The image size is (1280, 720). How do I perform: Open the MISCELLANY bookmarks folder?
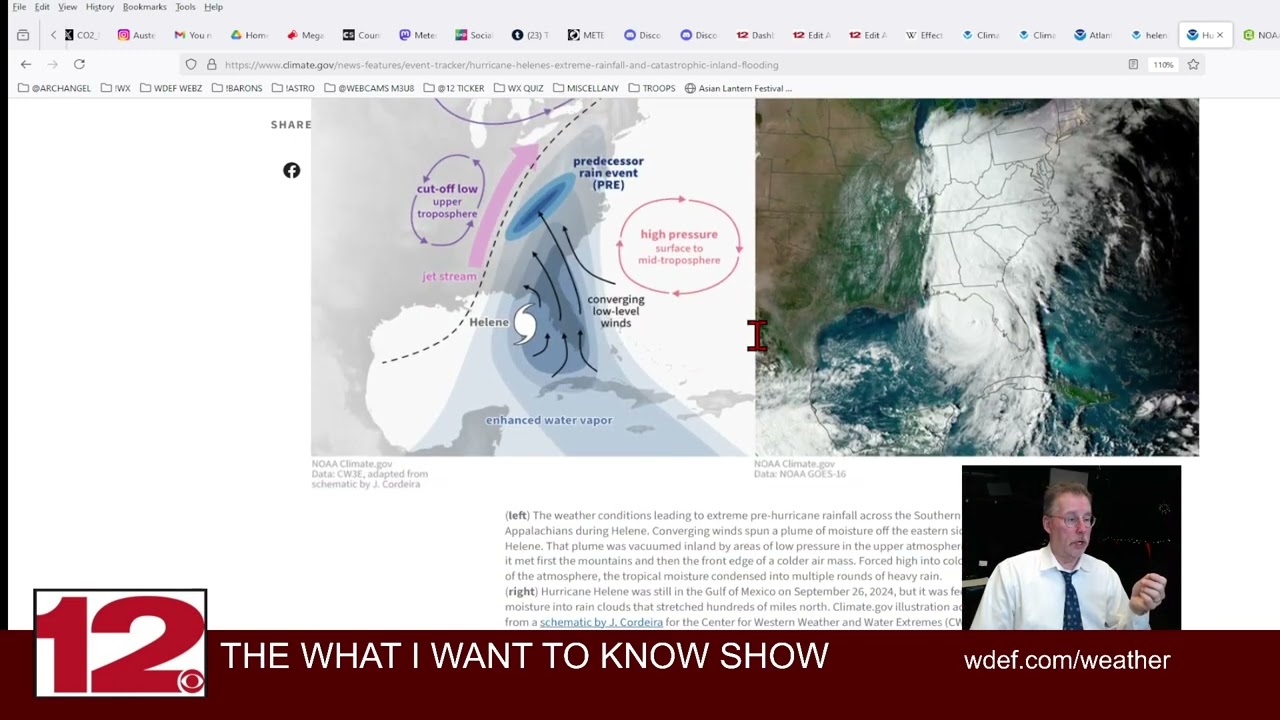coord(586,88)
